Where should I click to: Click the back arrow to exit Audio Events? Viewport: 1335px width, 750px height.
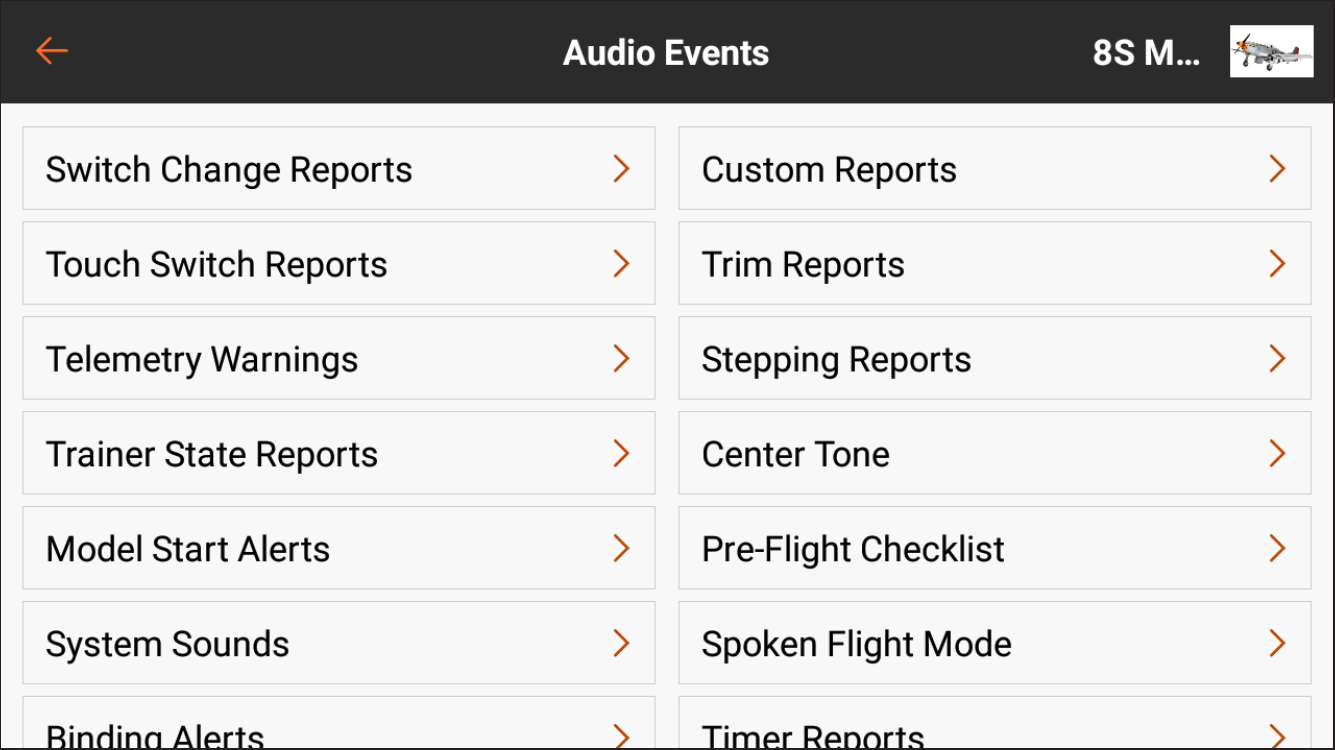coord(52,51)
